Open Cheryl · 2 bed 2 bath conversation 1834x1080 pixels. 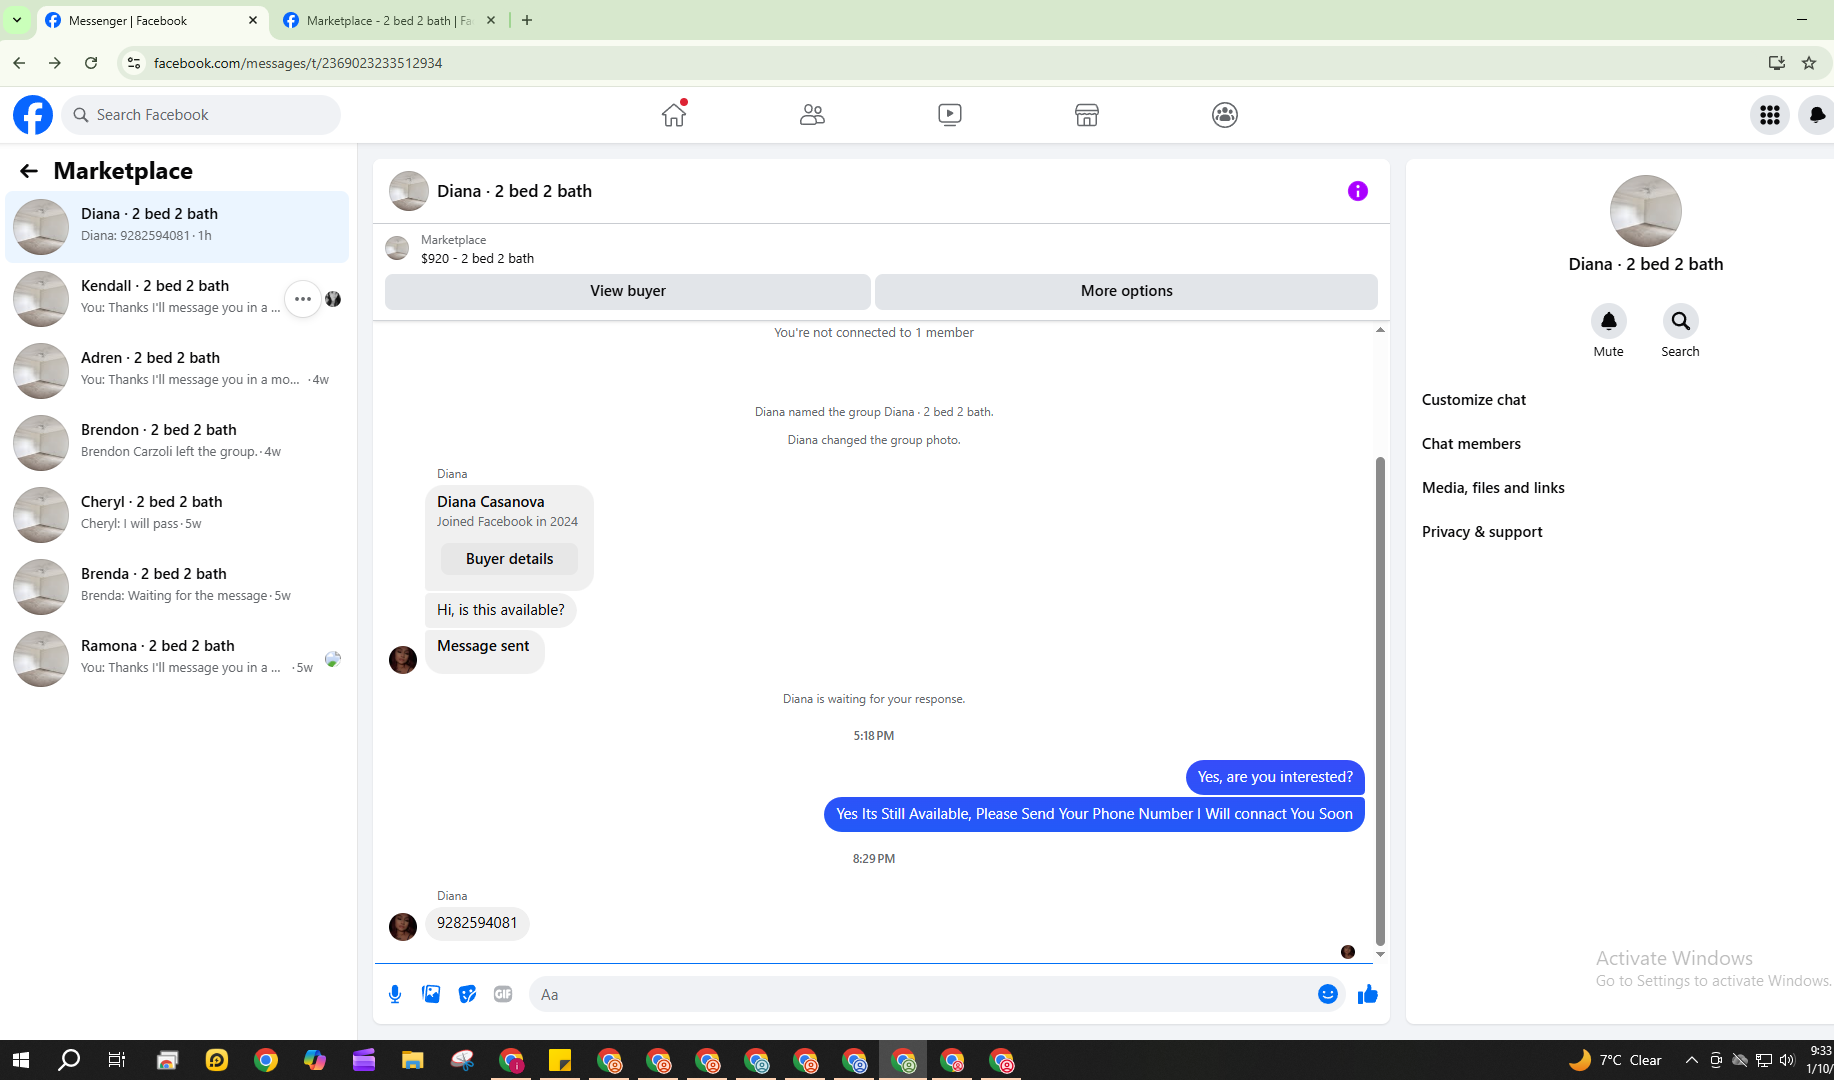177,514
